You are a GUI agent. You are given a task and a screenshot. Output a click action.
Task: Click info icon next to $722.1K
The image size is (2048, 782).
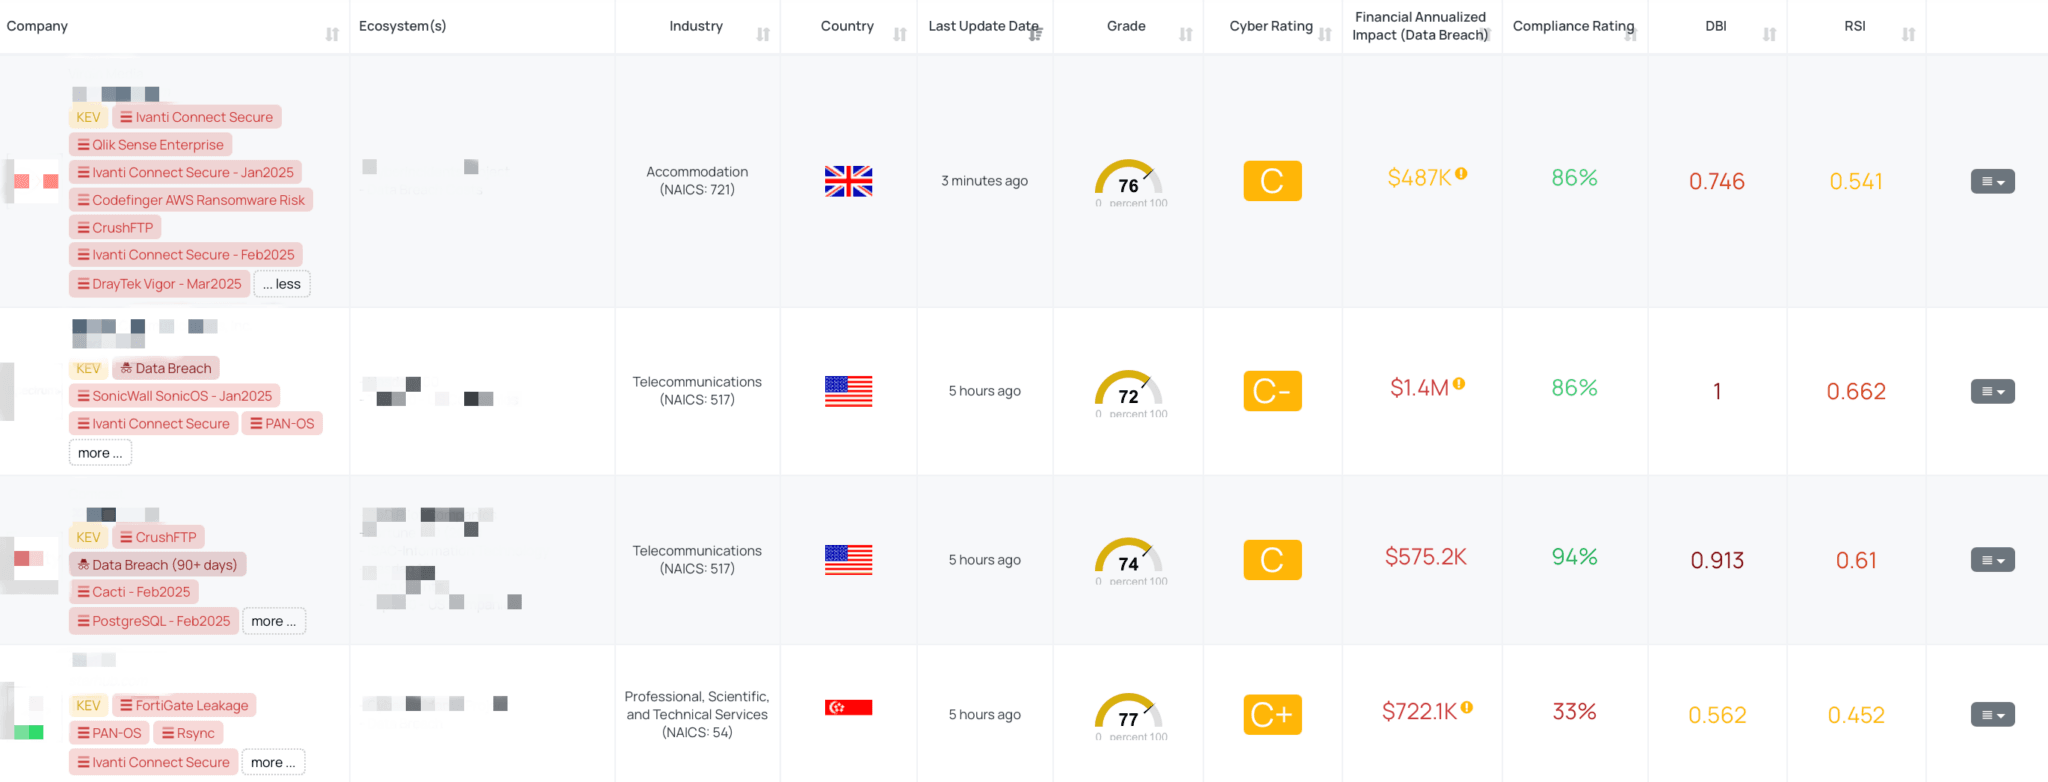click(1467, 708)
